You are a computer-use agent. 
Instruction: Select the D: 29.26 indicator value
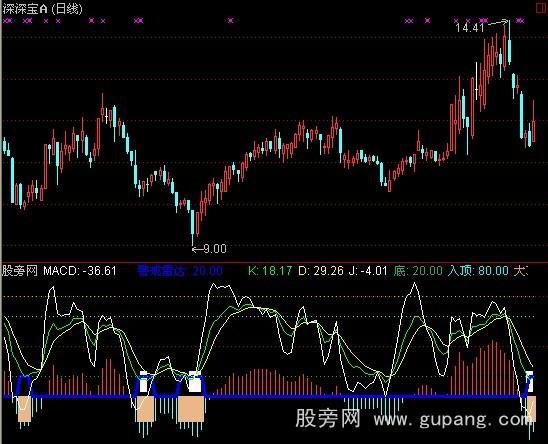321,271
